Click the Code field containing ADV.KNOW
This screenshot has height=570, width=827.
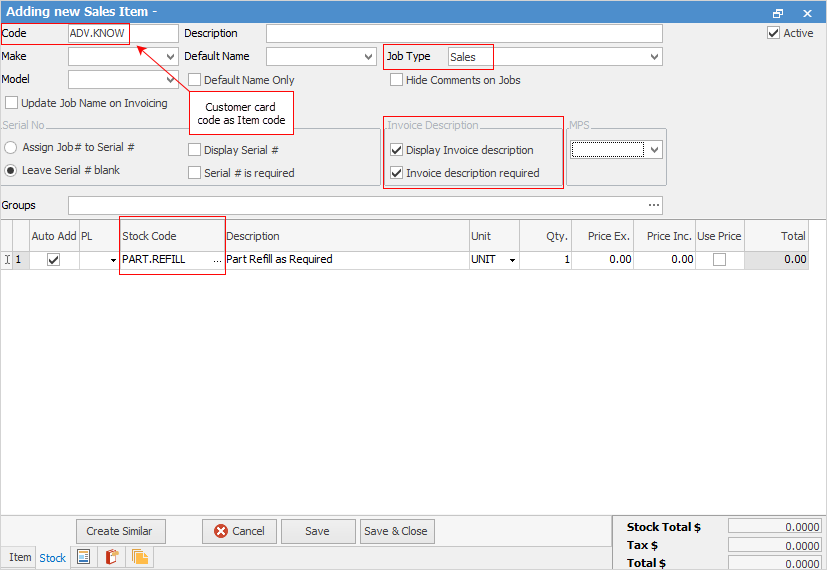[x=123, y=33]
